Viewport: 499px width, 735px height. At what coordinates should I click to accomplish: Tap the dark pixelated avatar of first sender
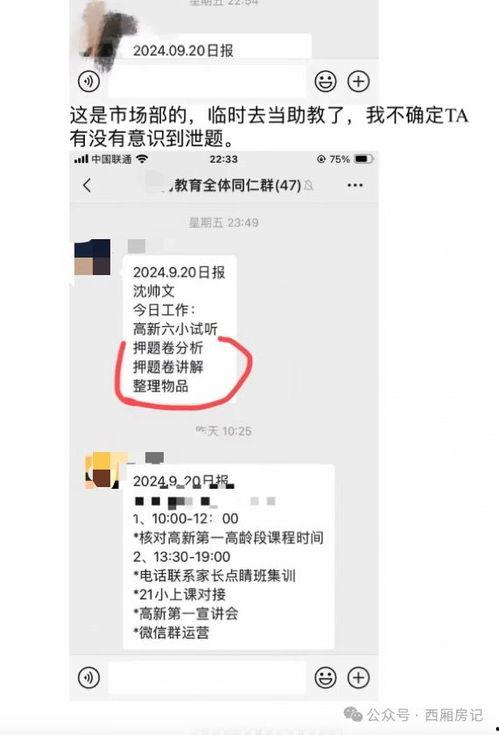tap(93, 256)
